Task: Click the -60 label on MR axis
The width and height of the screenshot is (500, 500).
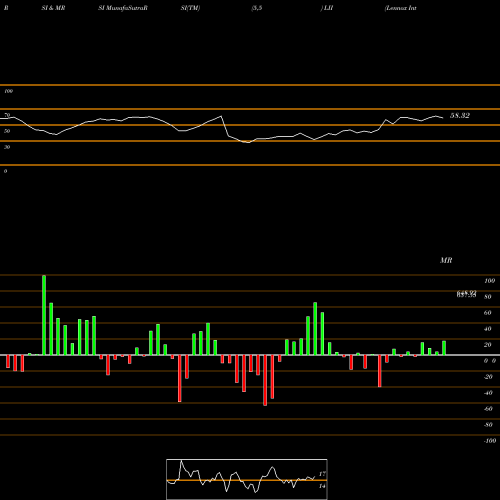Action: click(x=488, y=409)
